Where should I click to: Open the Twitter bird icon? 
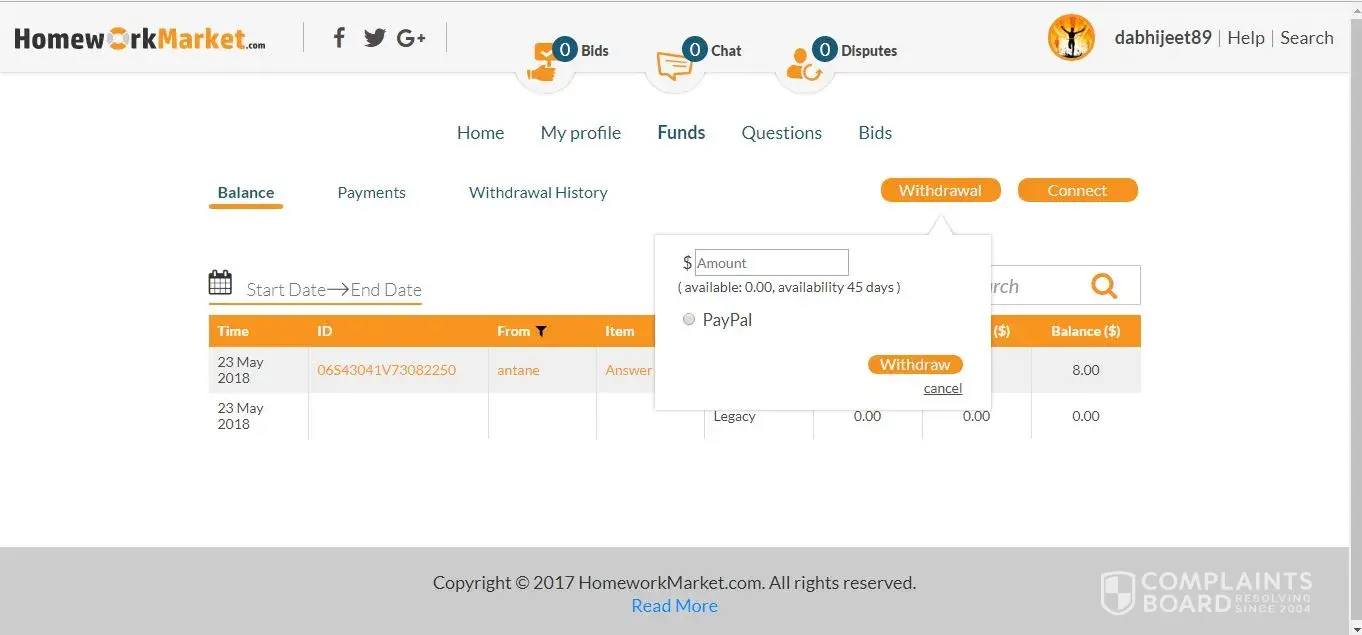(x=375, y=38)
